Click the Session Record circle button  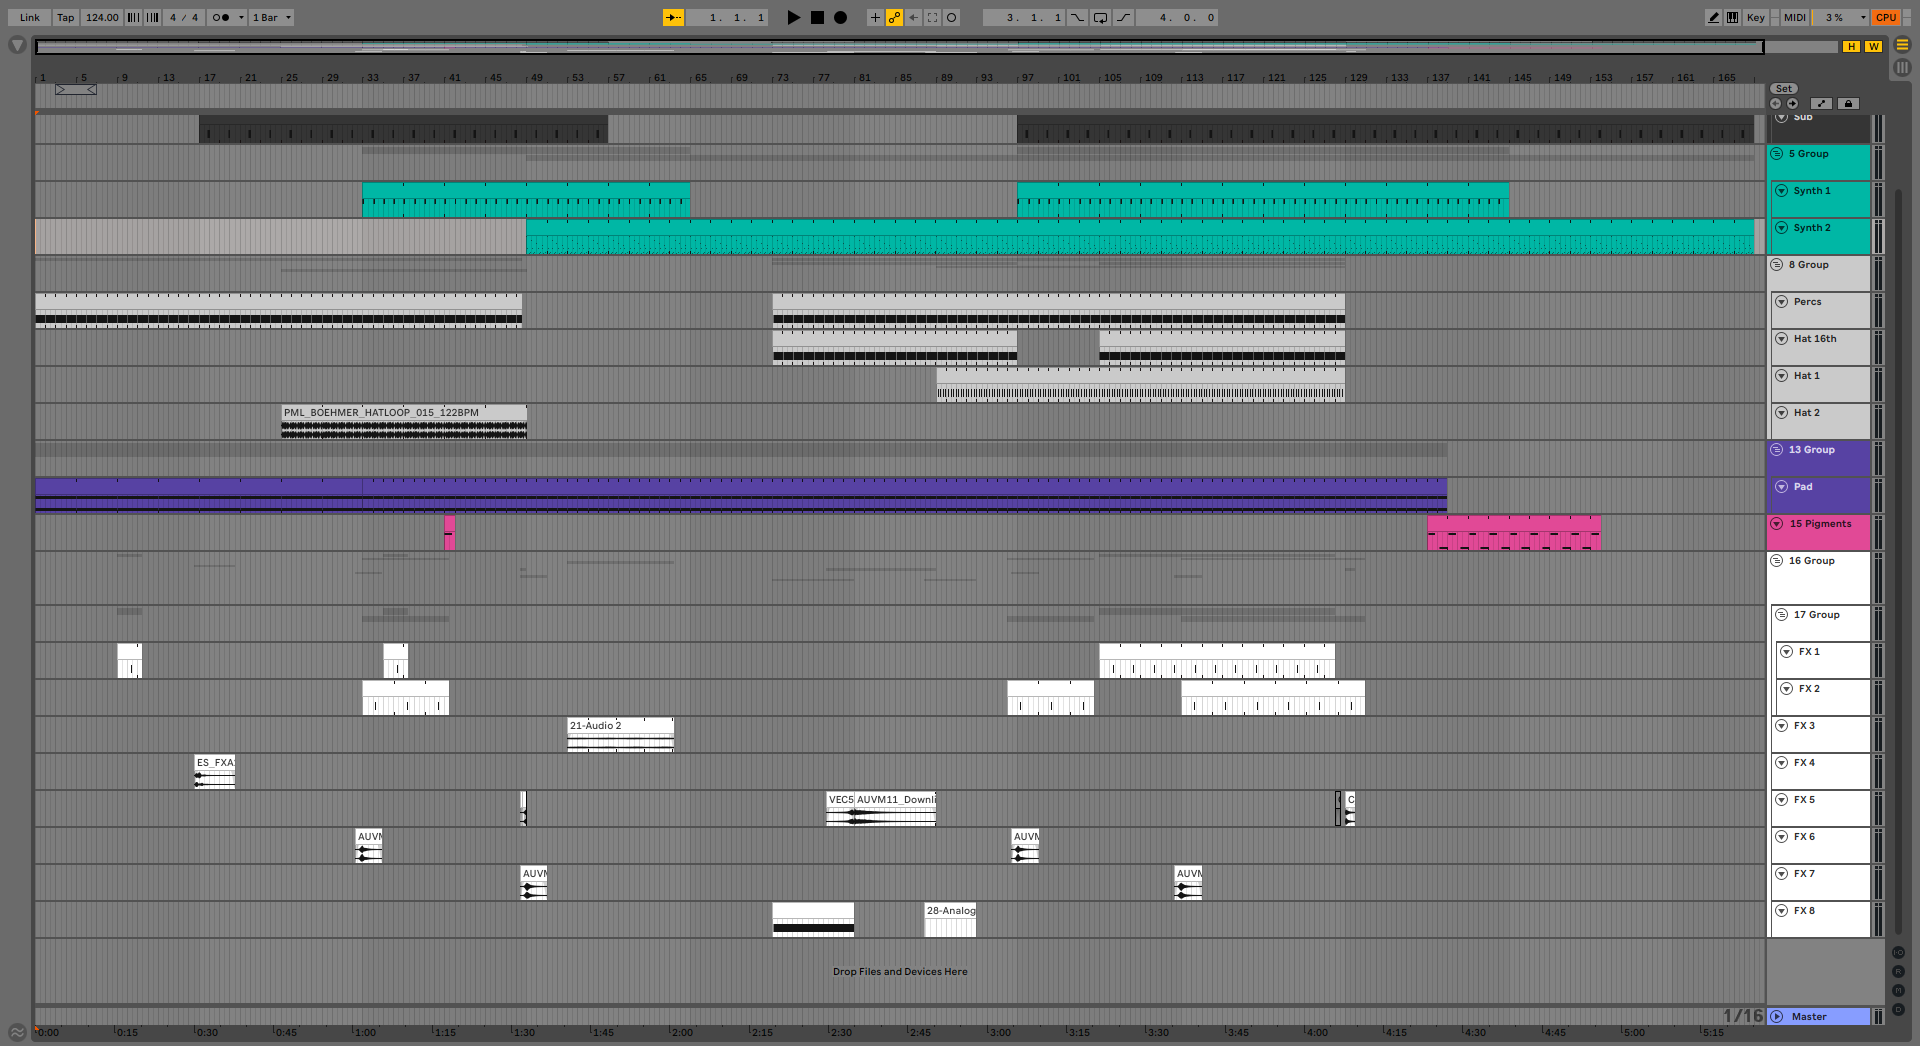coord(951,17)
